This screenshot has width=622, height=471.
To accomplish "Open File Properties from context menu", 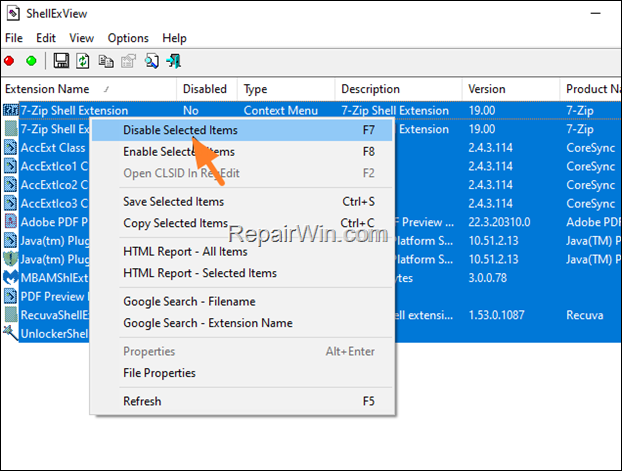I will click(x=242, y=373).
